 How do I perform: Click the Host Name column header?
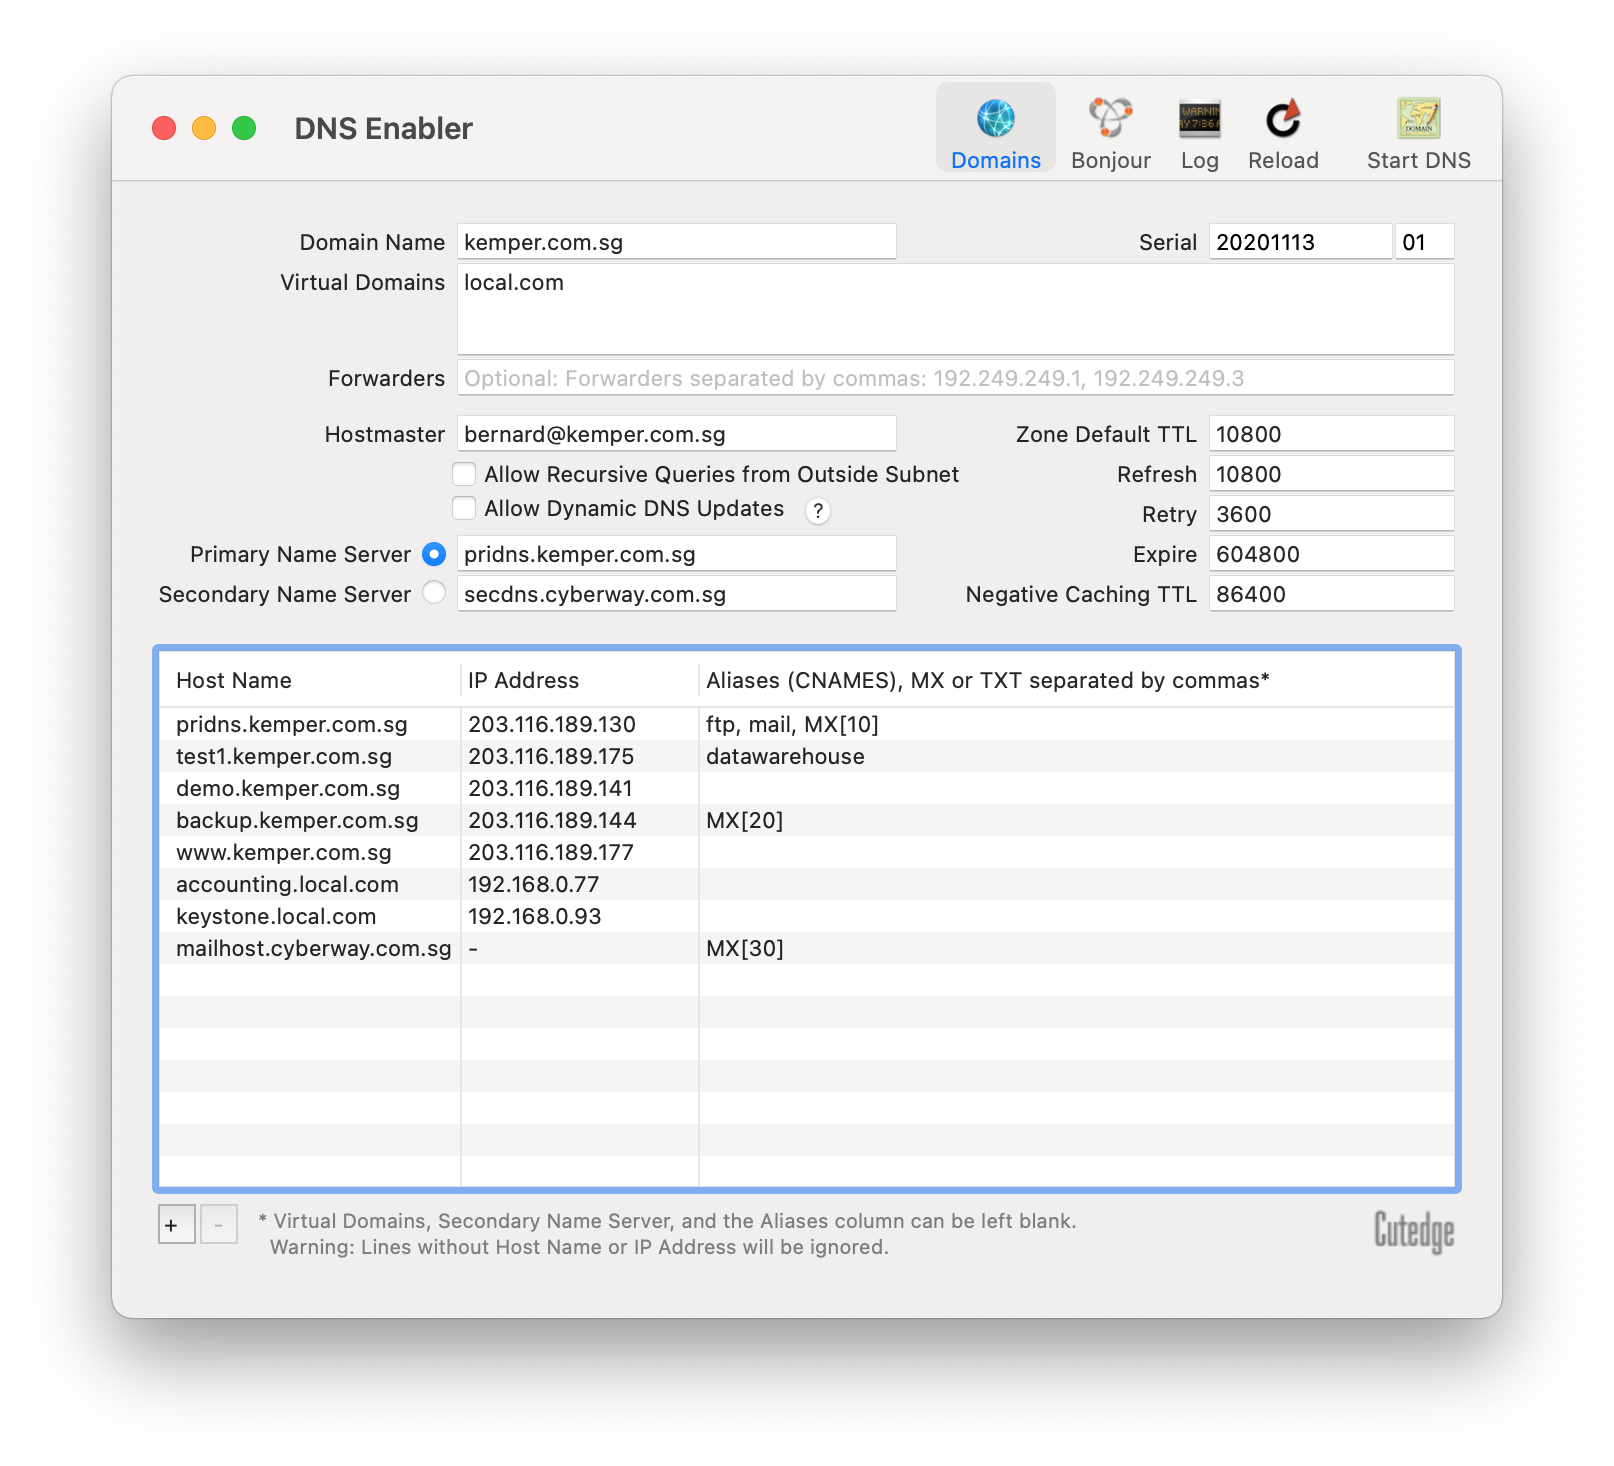pos(234,681)
